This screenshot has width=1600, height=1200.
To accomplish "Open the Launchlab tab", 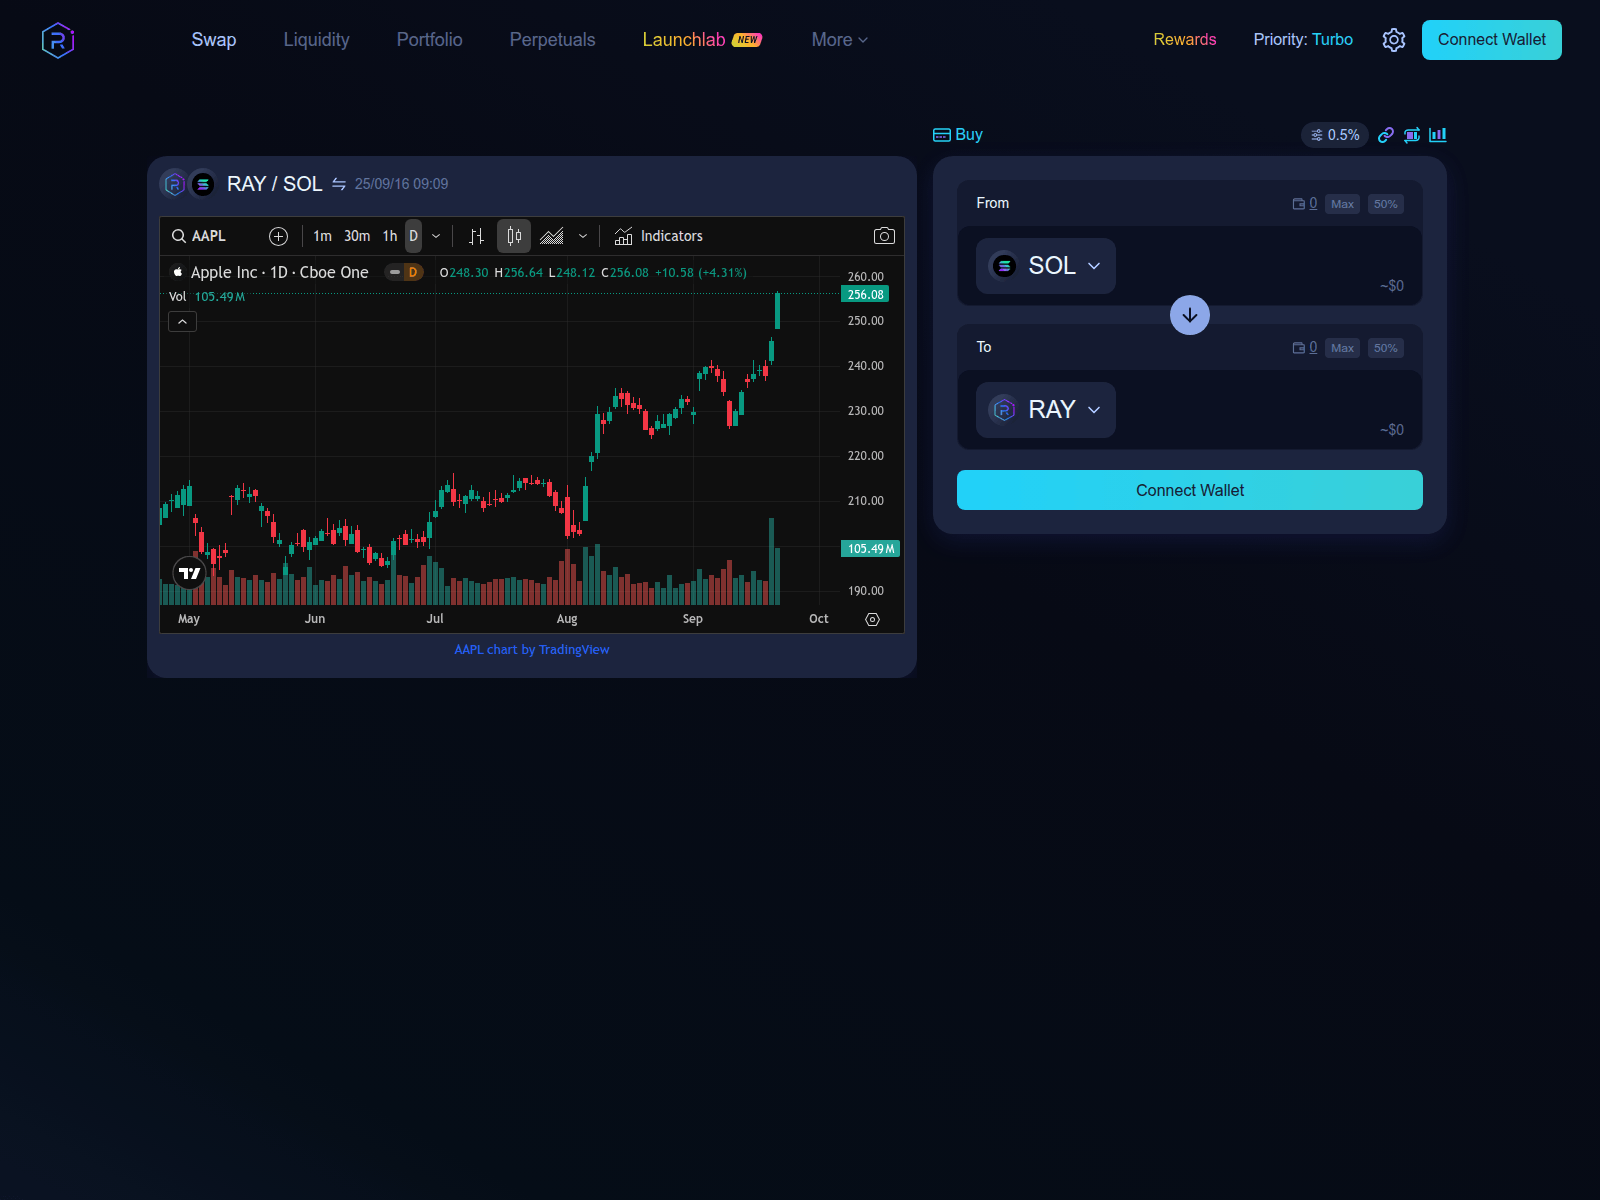I will (x=702, y=40).
